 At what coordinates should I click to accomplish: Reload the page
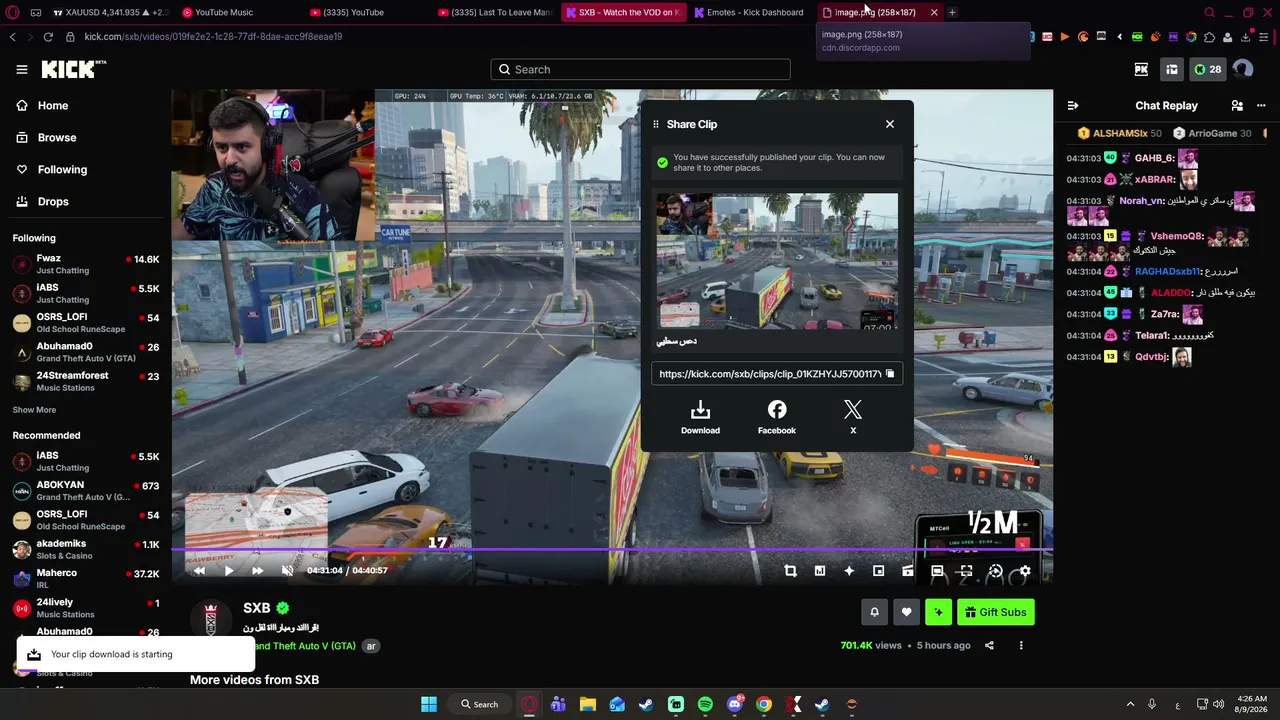coord(48,37)
